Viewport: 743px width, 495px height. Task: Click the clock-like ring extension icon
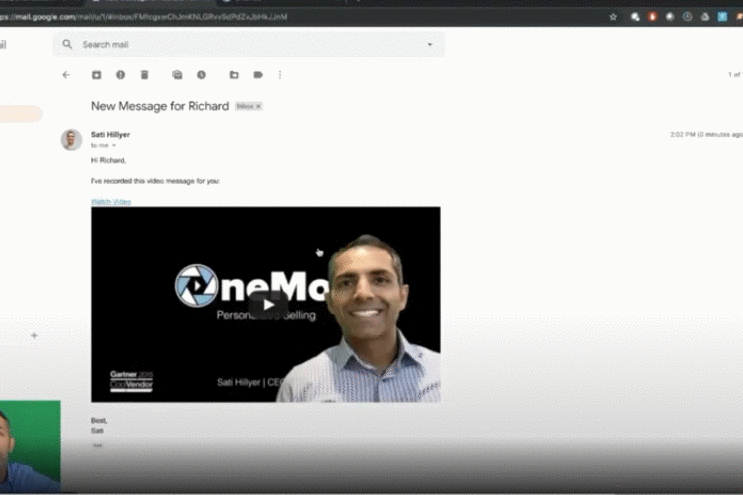pyautogui.click(x=688, y=17)
